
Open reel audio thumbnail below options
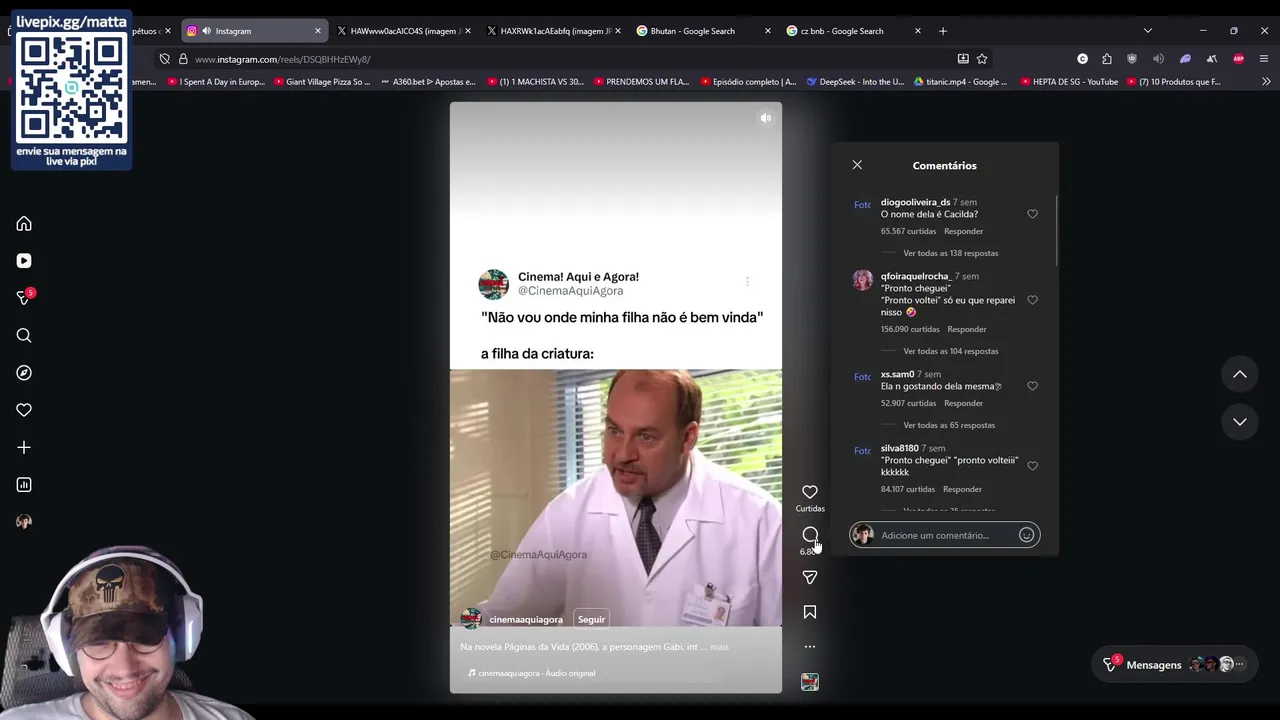pyautogui.click(x=810, y=682)
